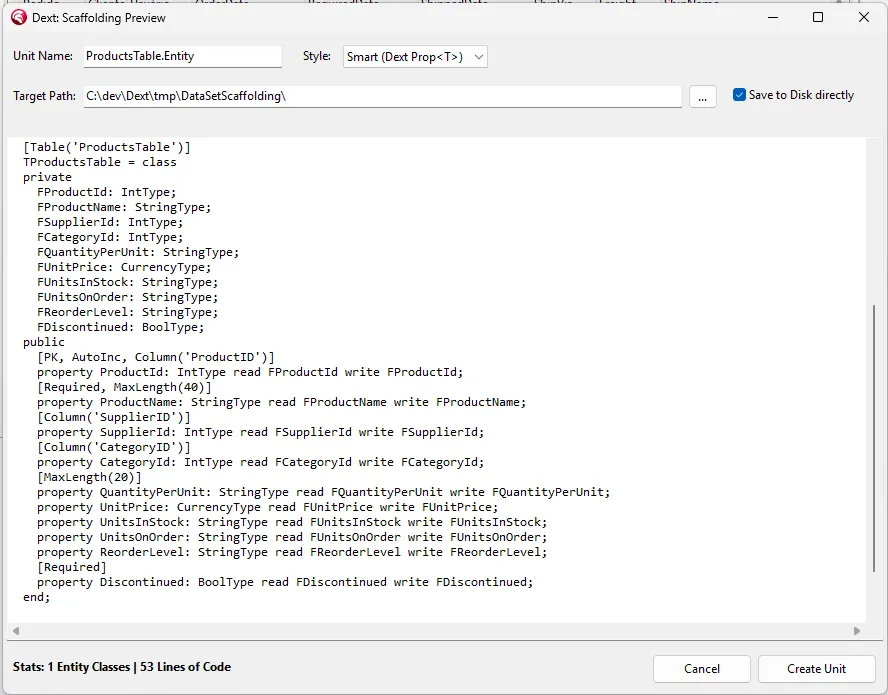Click the line "TProductsTable = class"

100,163
